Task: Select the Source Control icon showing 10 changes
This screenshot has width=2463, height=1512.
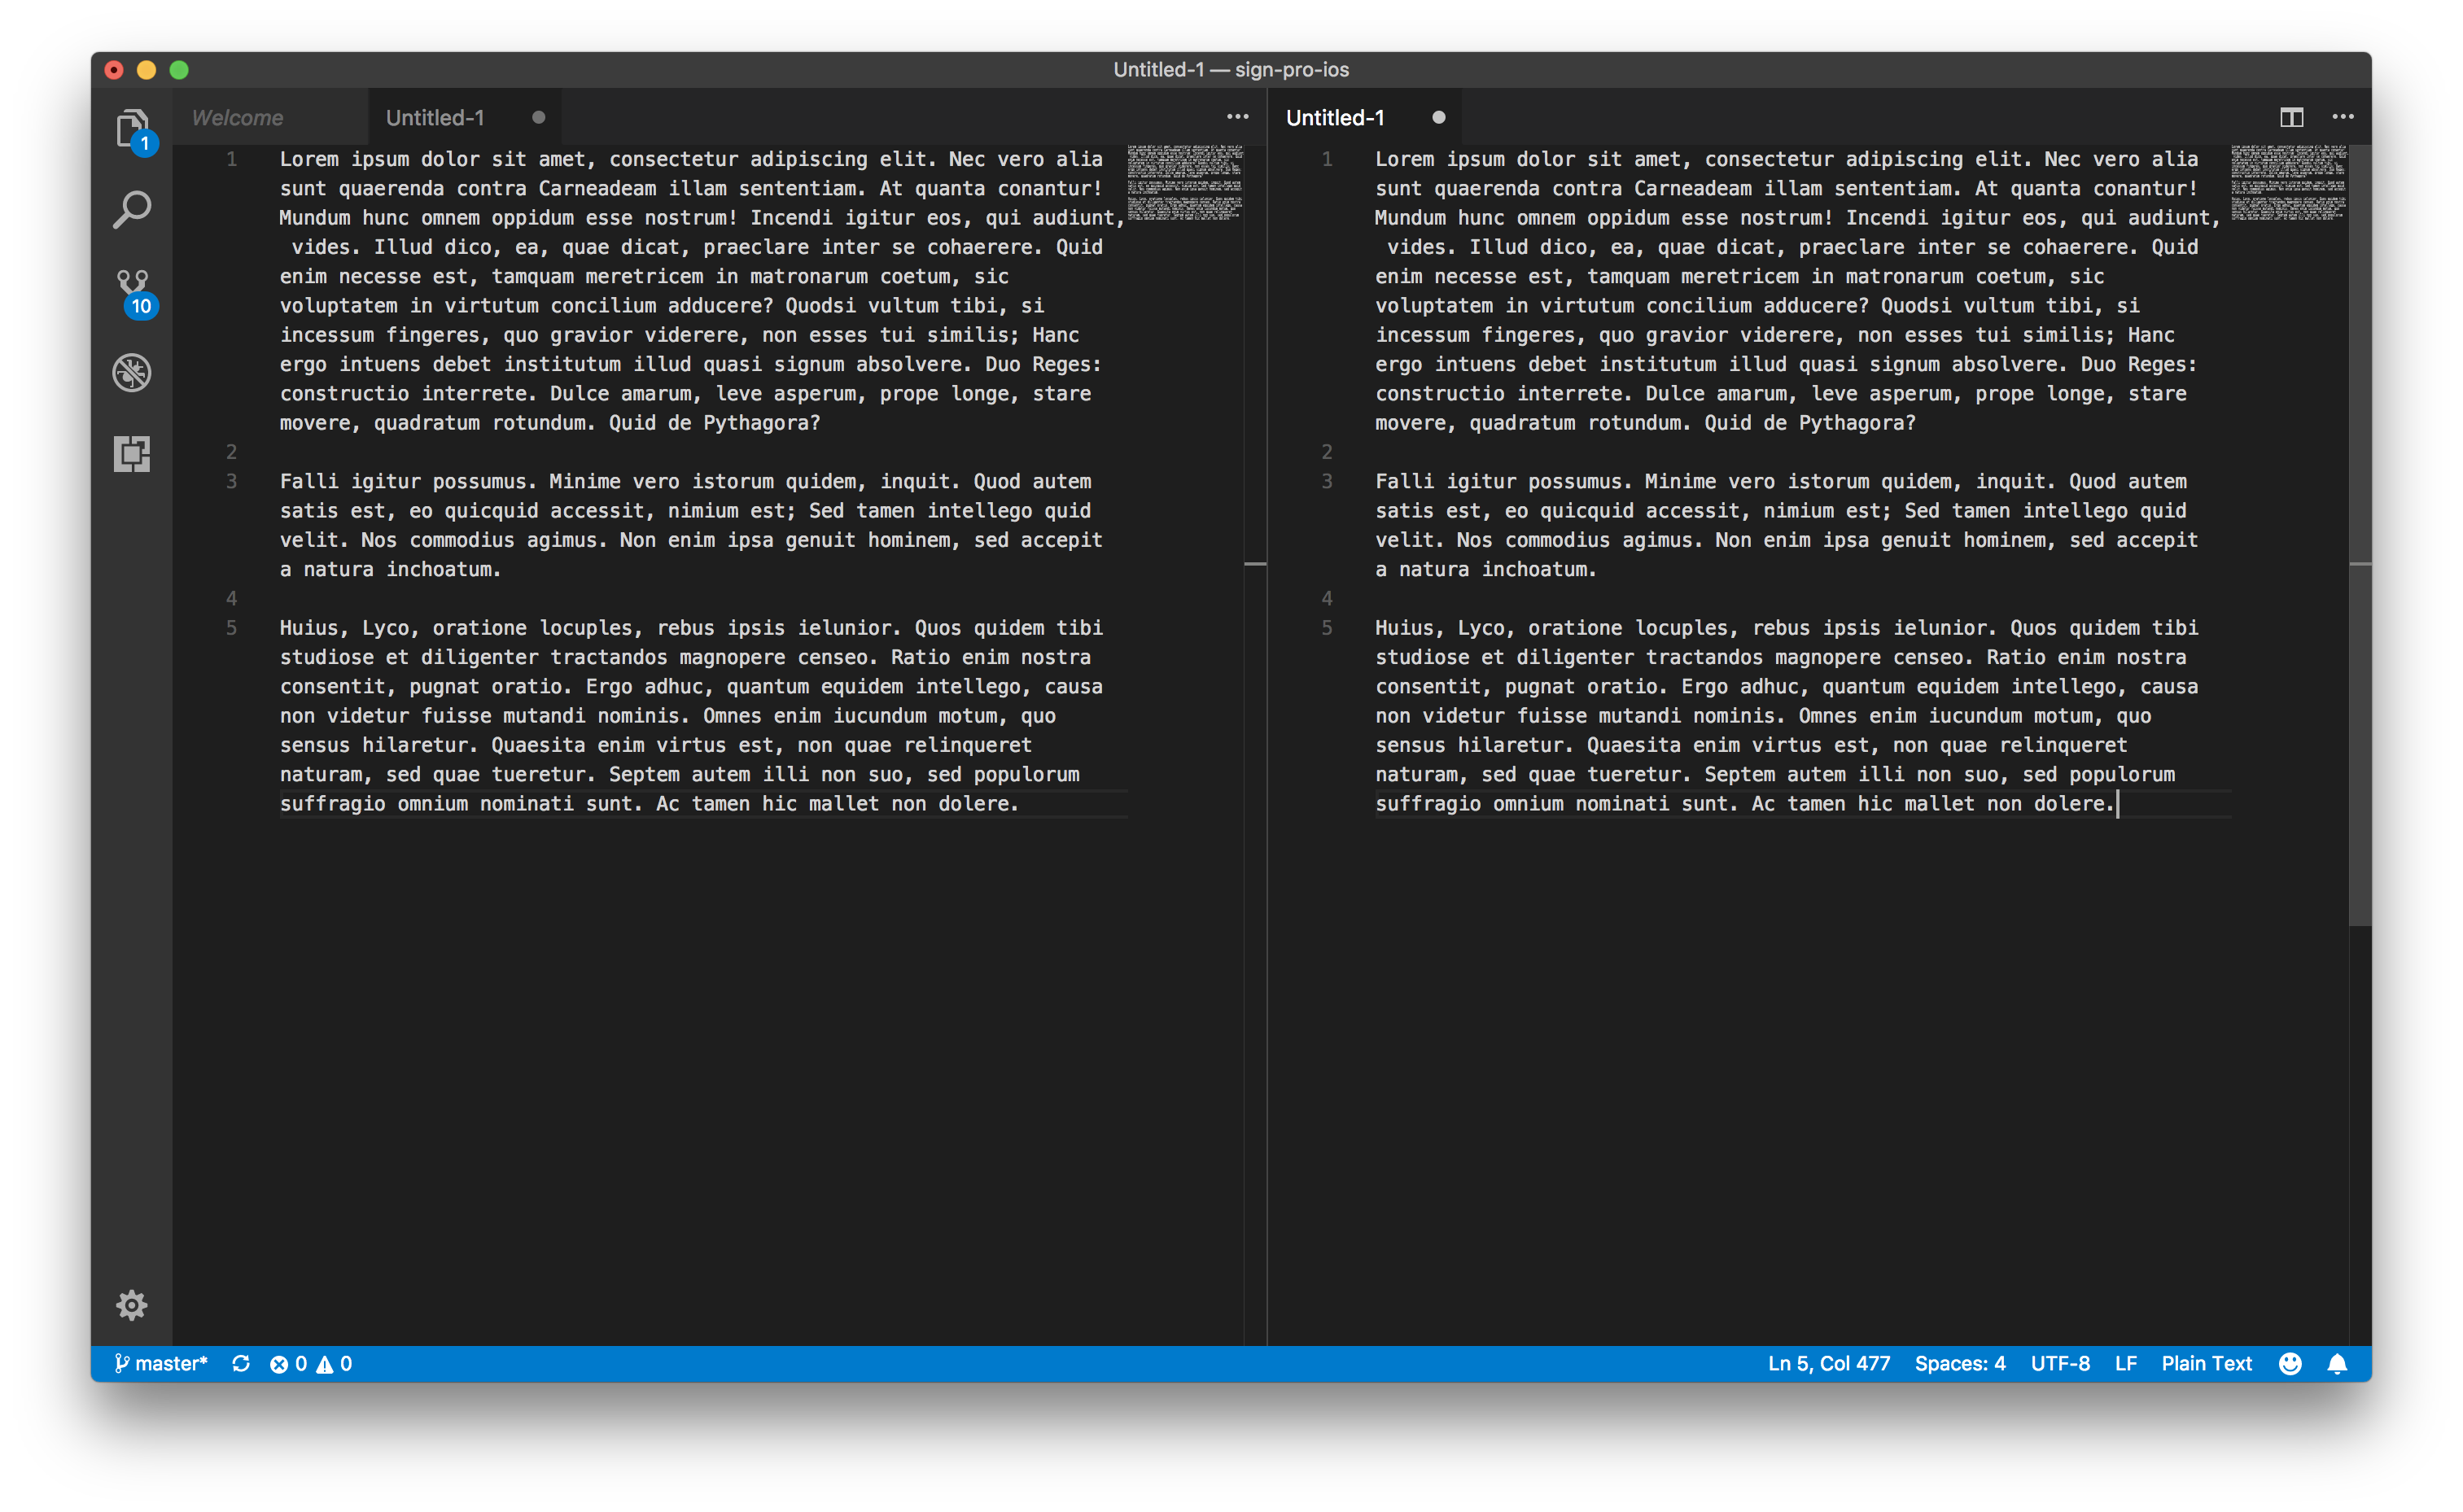Action: point(131,288)
